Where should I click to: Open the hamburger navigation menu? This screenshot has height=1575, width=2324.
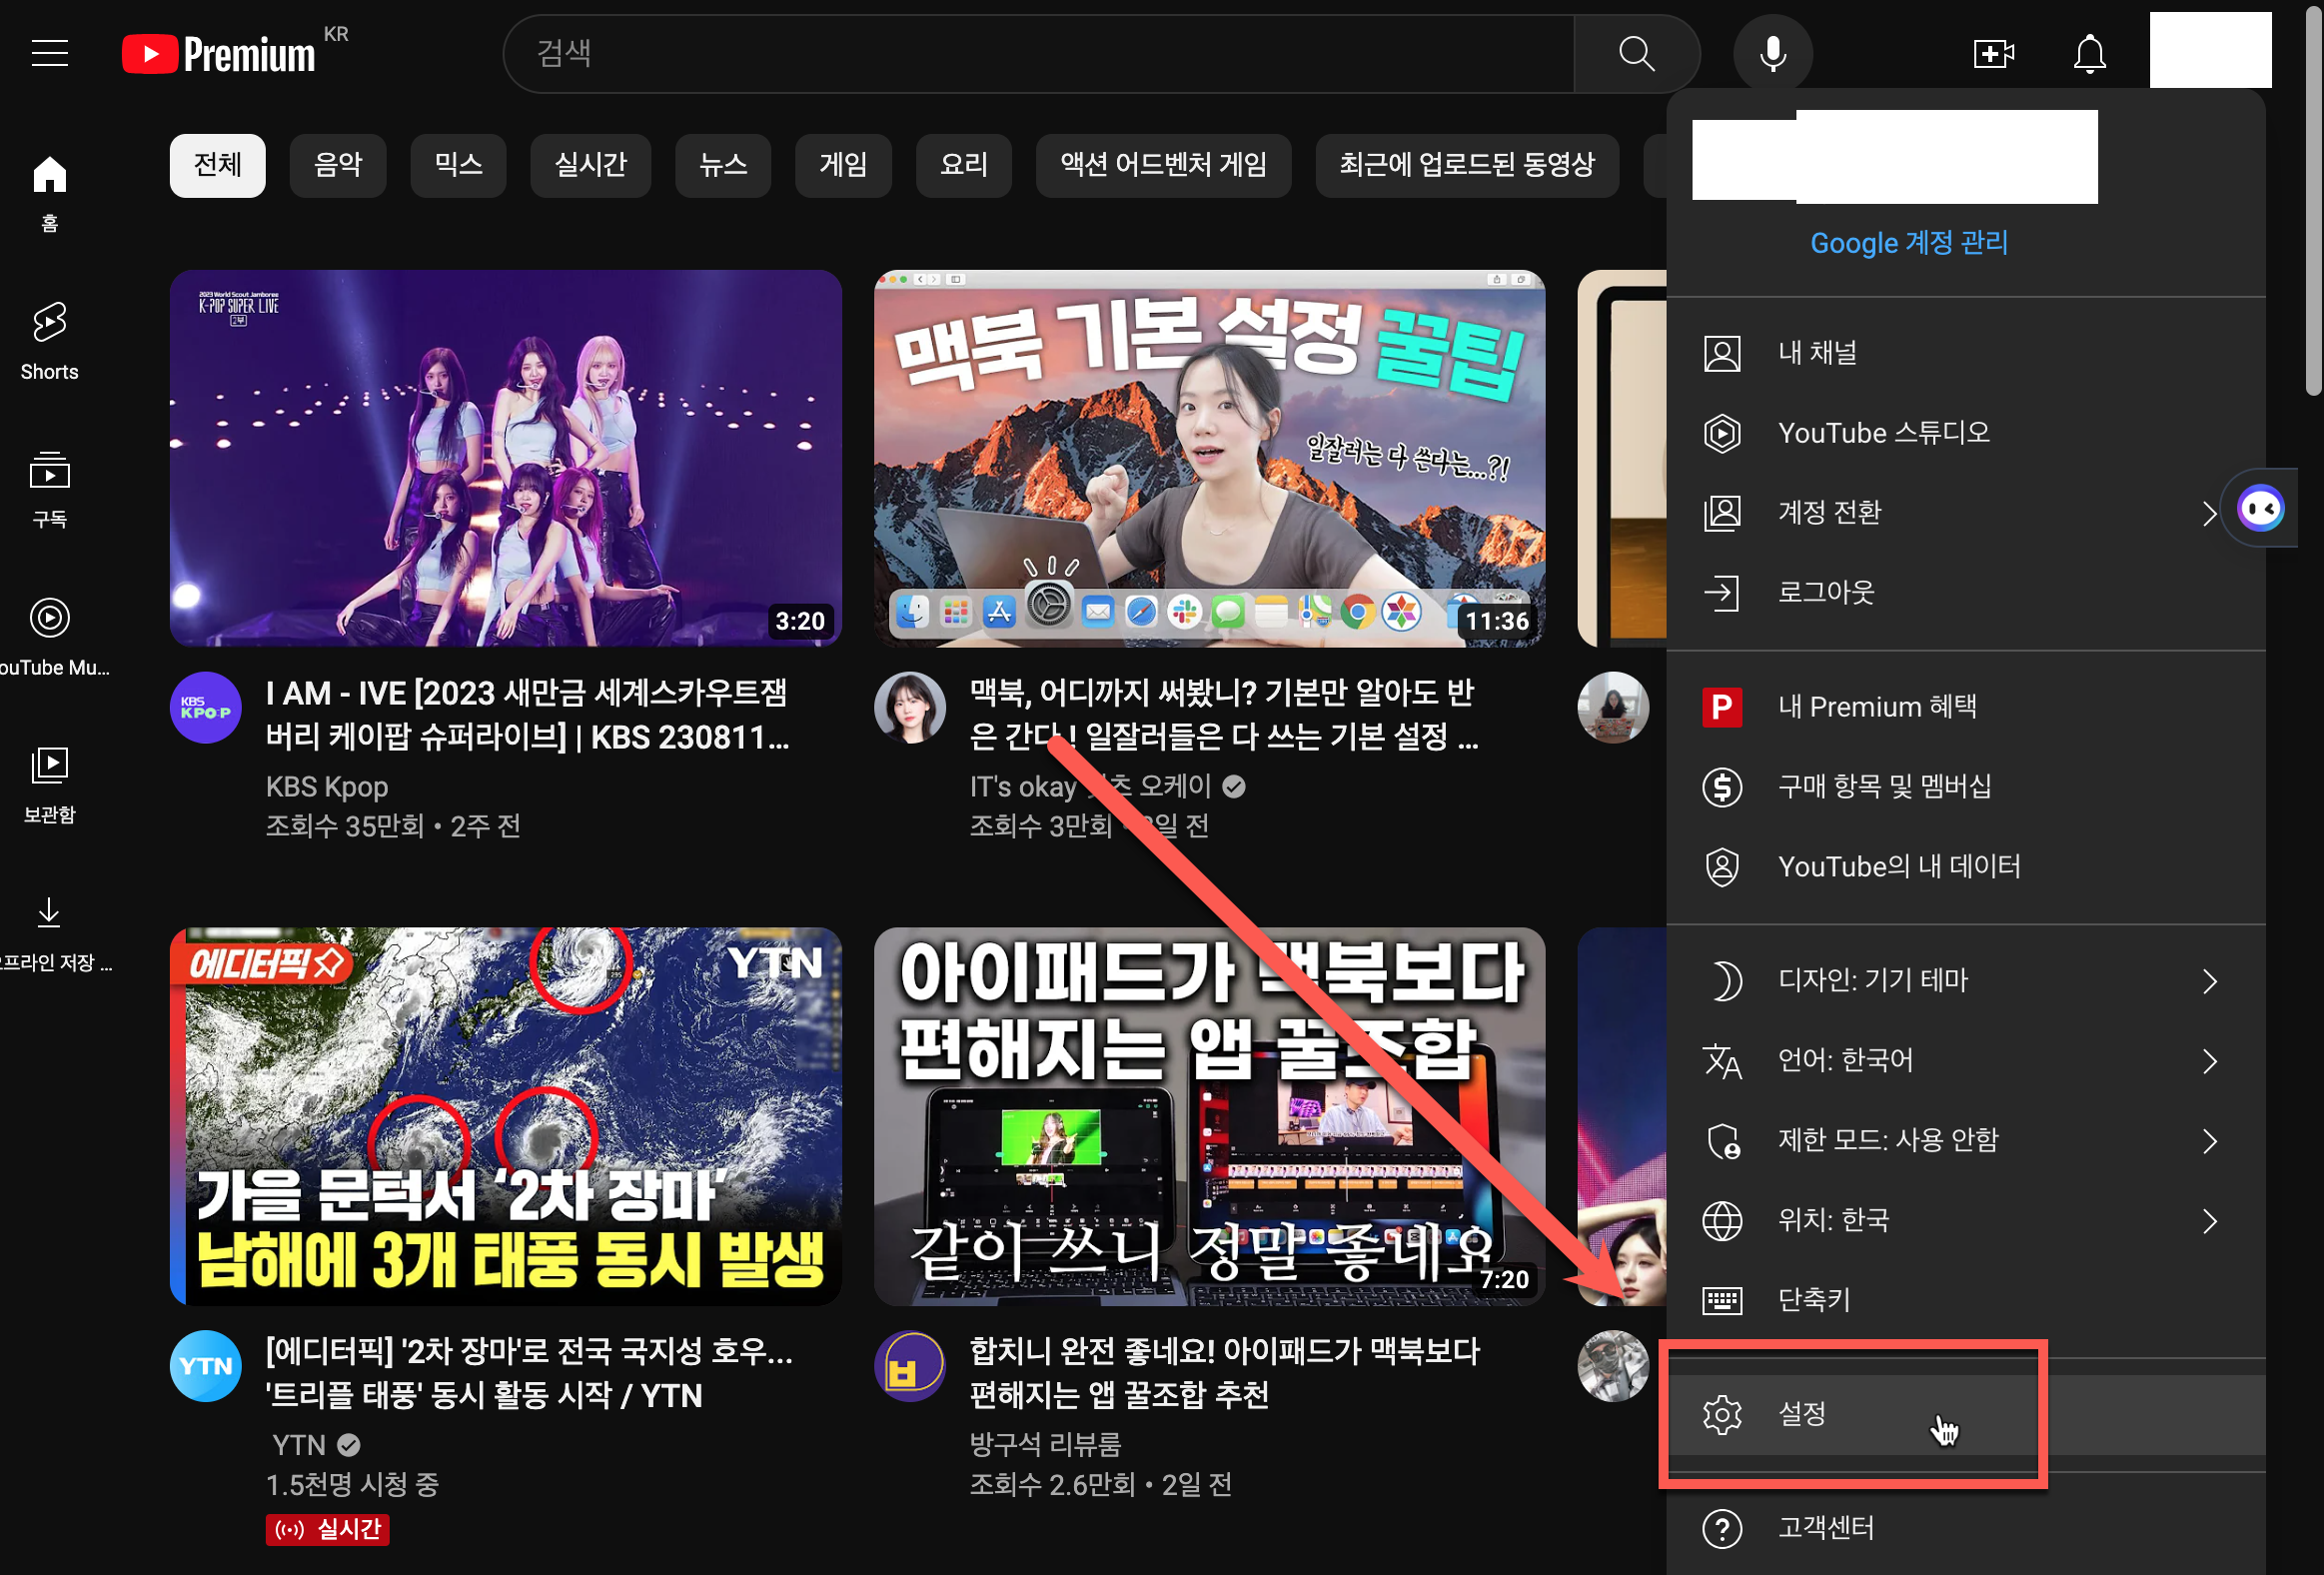pyautogui.click(x=49, y=53)
